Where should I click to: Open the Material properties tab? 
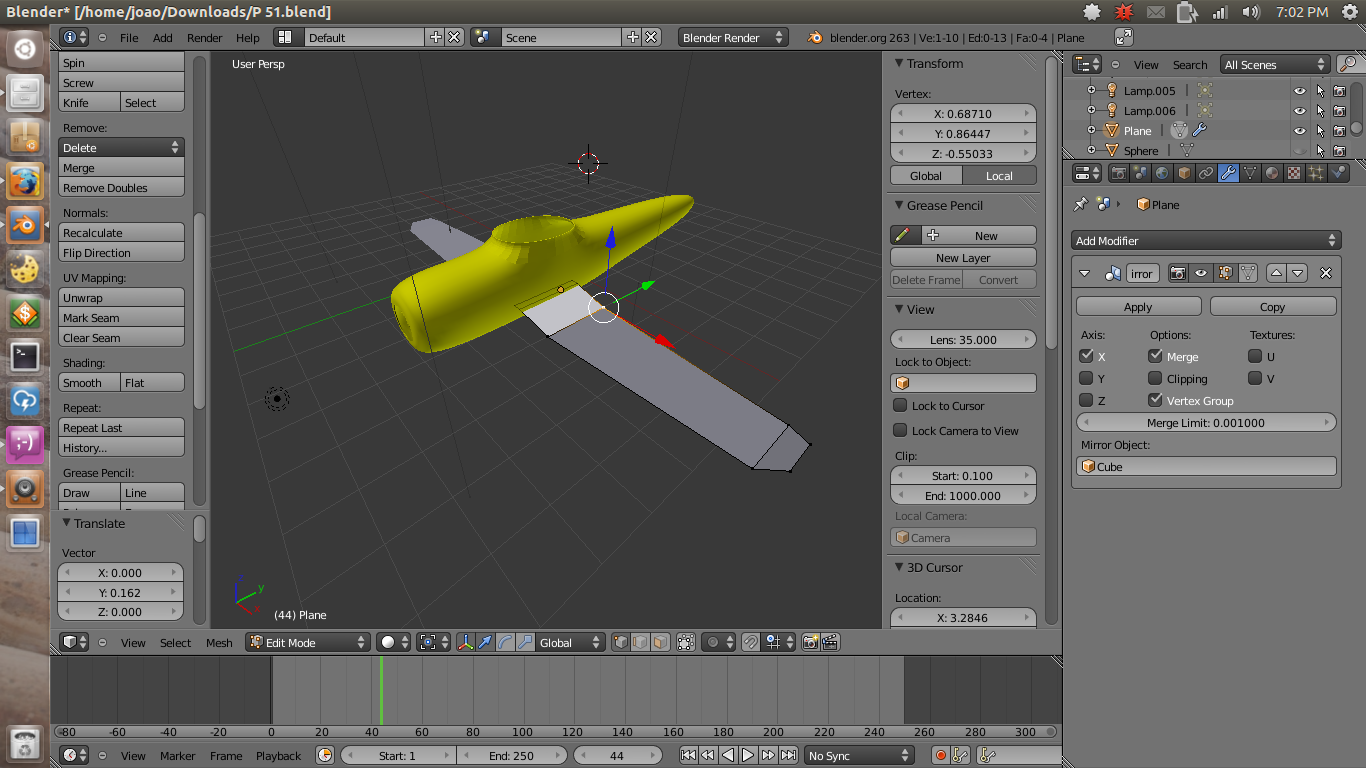tap(1272, 173)
